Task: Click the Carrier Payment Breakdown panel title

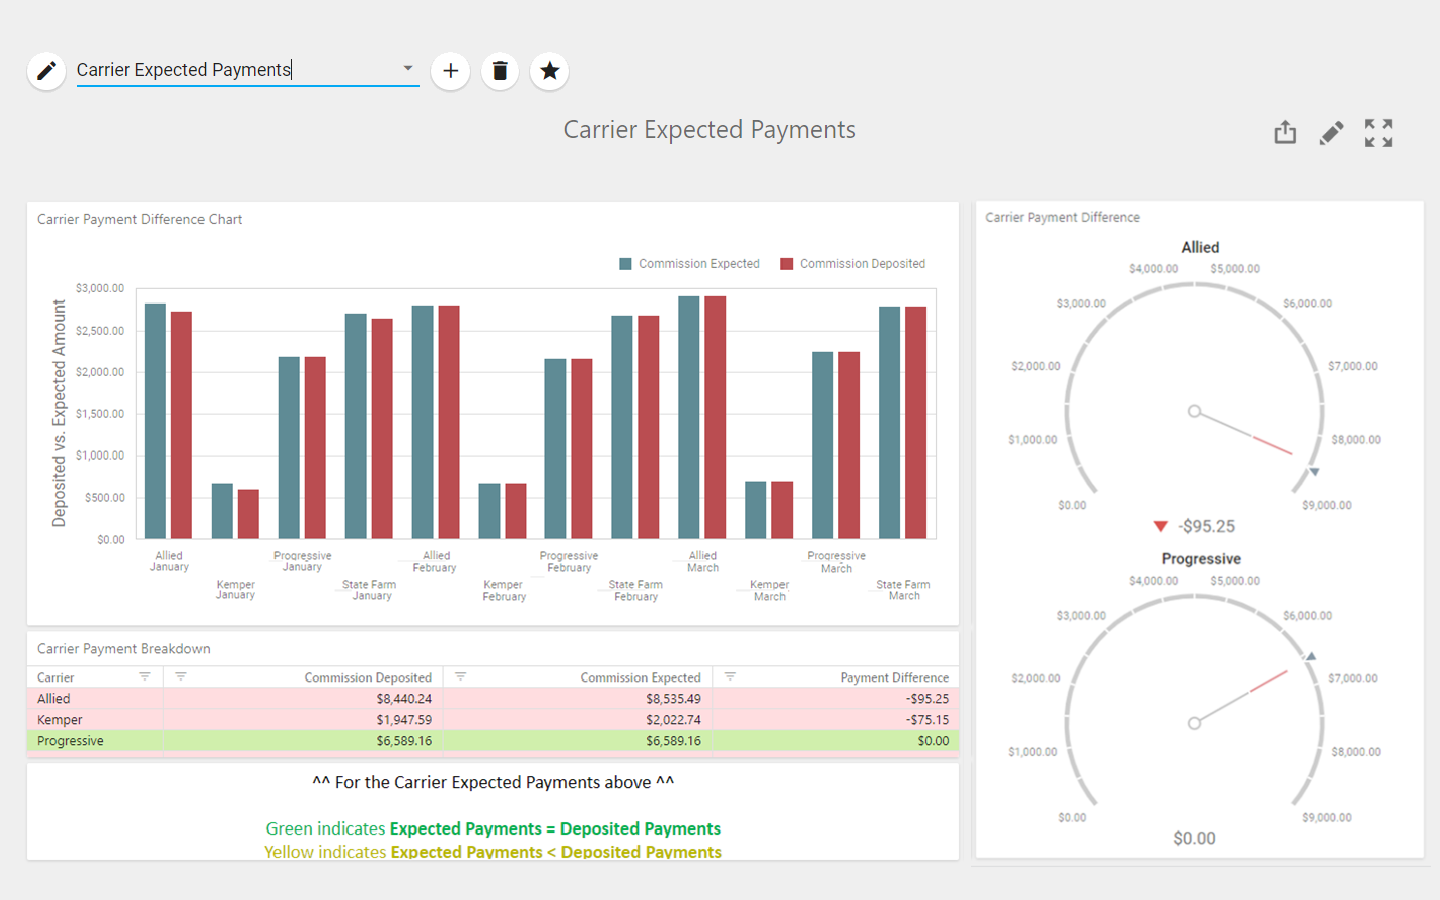Action: click(x=123, y=648)
